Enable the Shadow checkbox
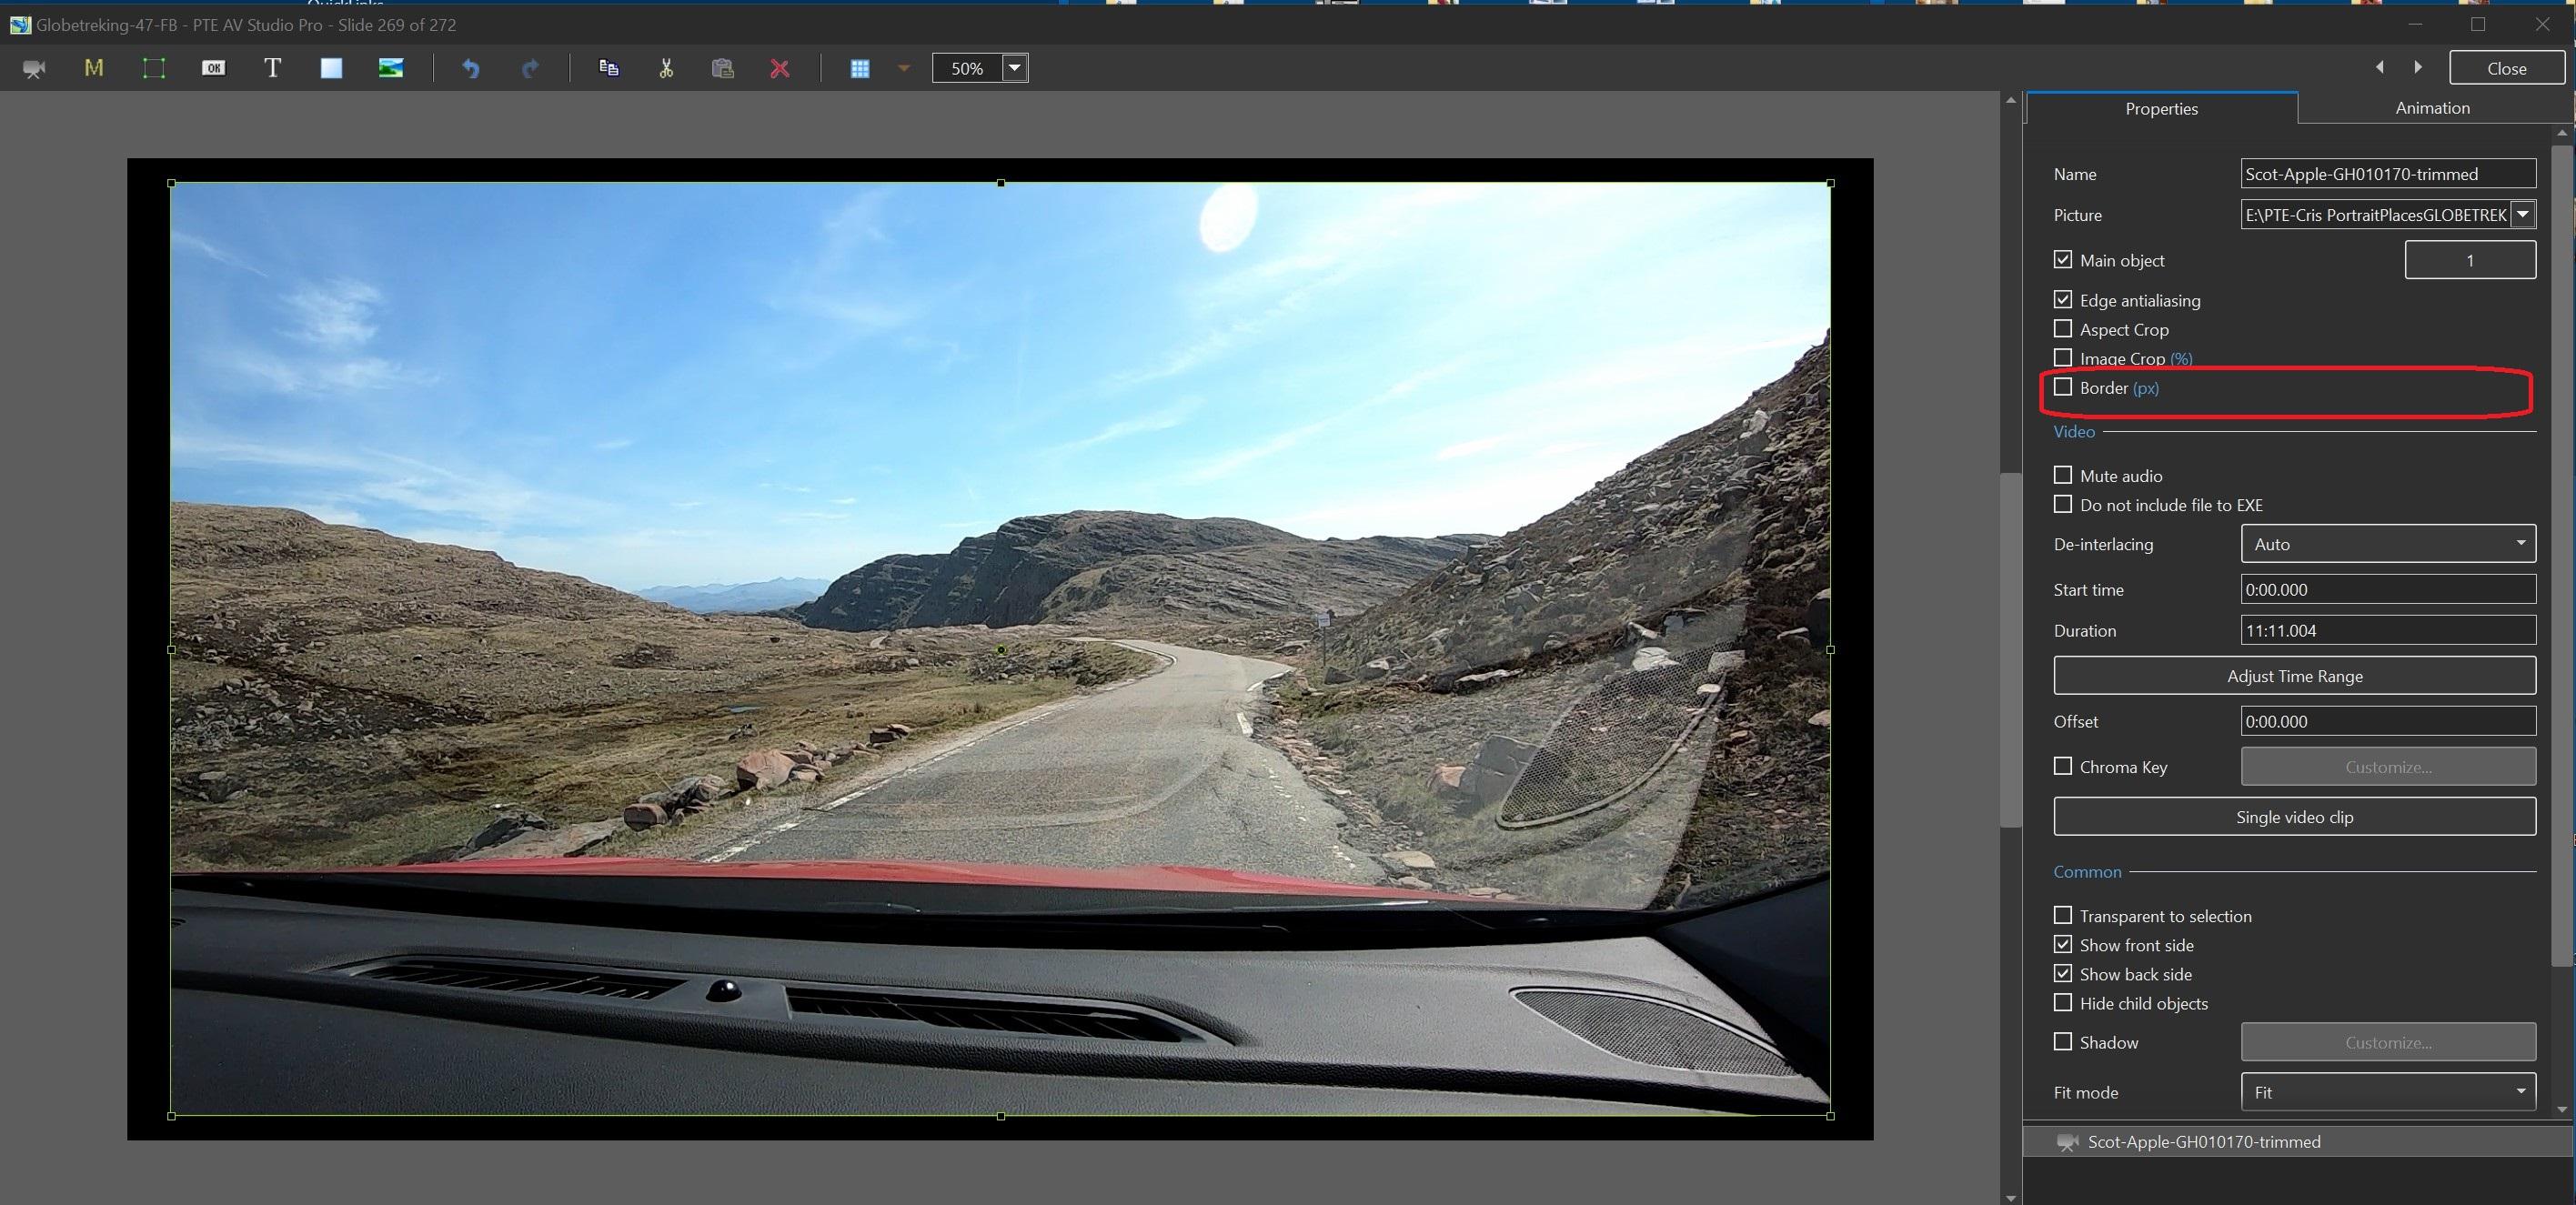This screenshot has height=1205, width=2576. (x=2063, y=1040)
